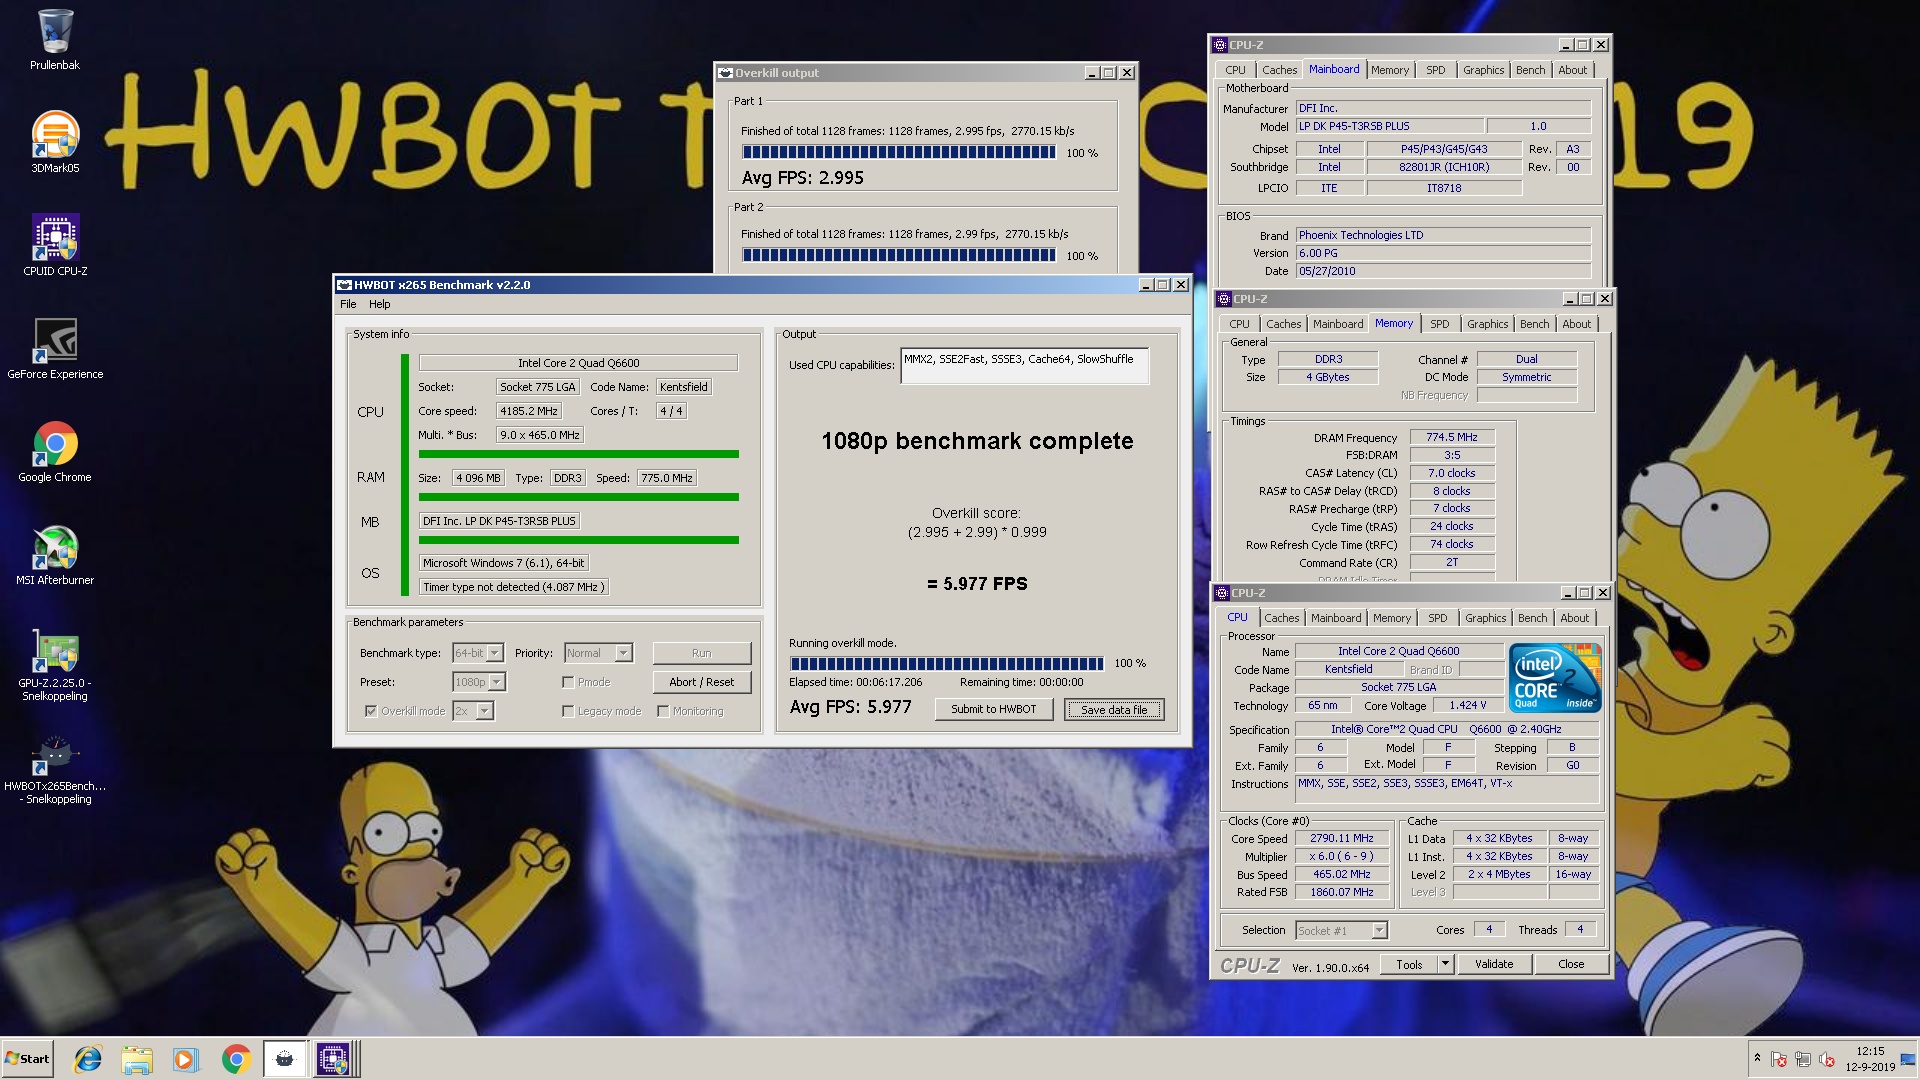The image size is (1920, 1080).
Task: Click the CPU-Z Mainboard window title icon
Action: coord(1219,45)
